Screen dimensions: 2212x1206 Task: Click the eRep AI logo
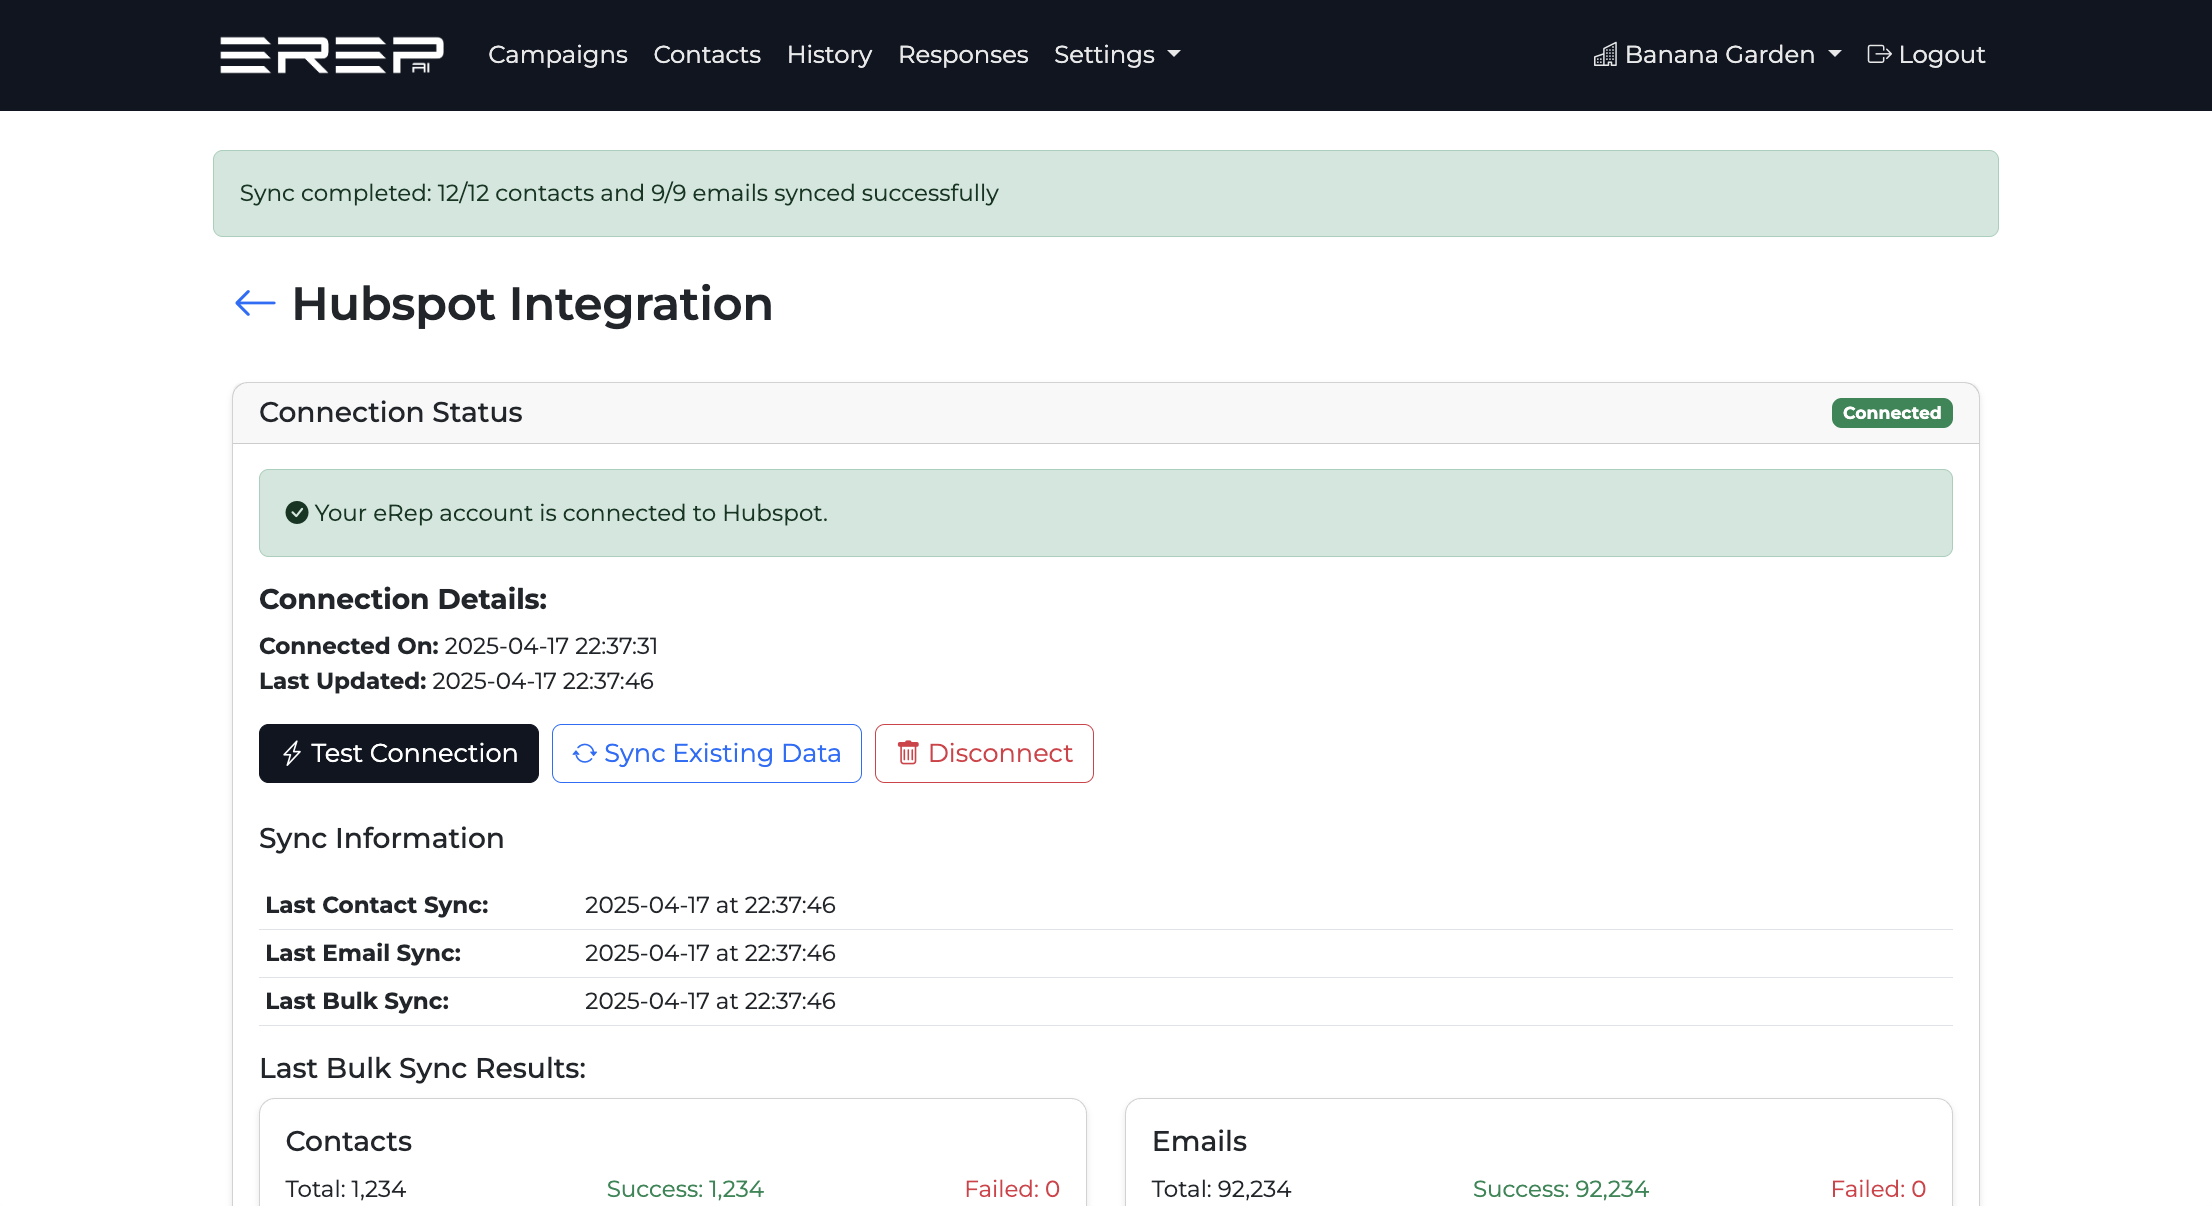[x=332, y=55]
